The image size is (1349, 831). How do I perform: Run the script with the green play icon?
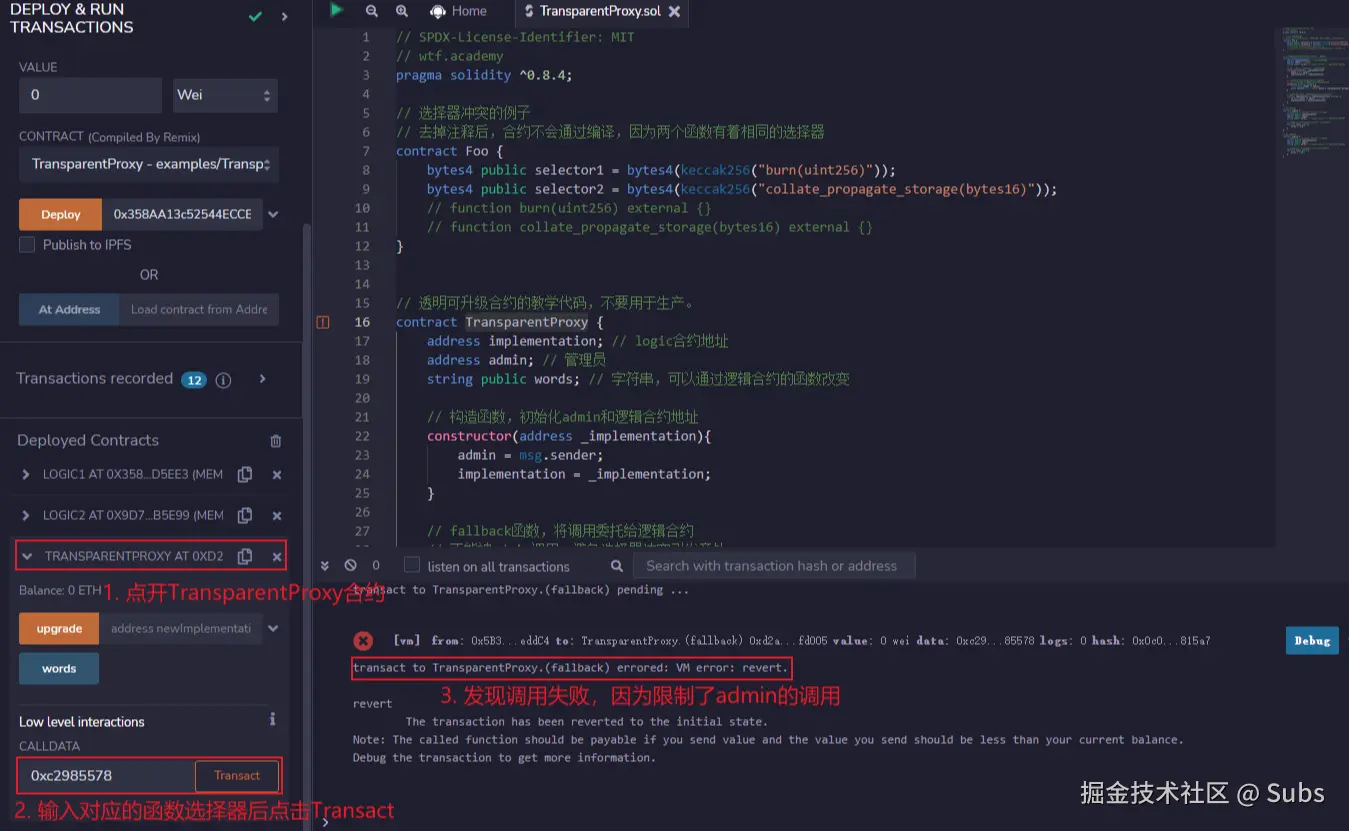coord(337,10)
